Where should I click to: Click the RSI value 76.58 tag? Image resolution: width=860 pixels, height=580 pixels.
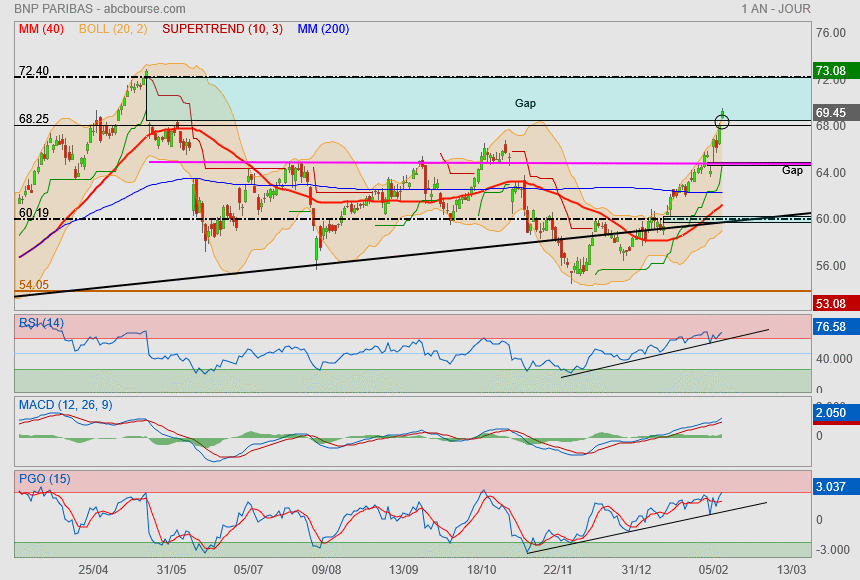coord(835,327)
